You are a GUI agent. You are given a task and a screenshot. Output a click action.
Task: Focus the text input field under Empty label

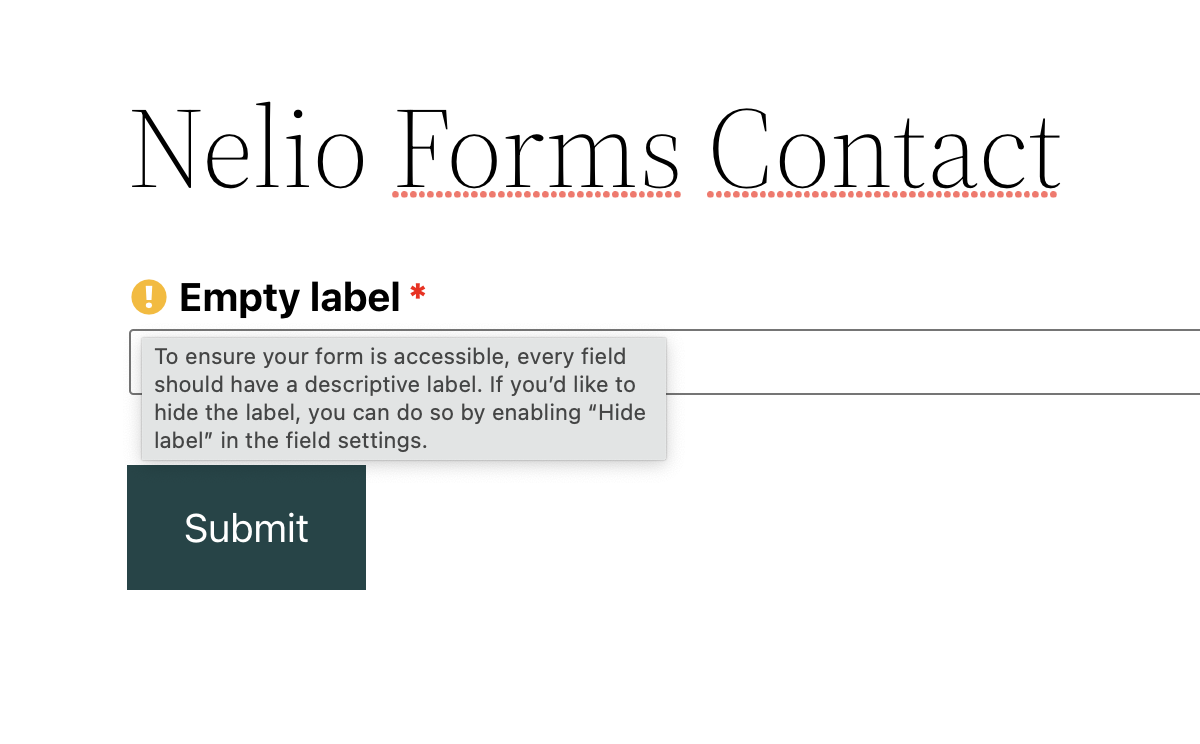pos(665,362)
